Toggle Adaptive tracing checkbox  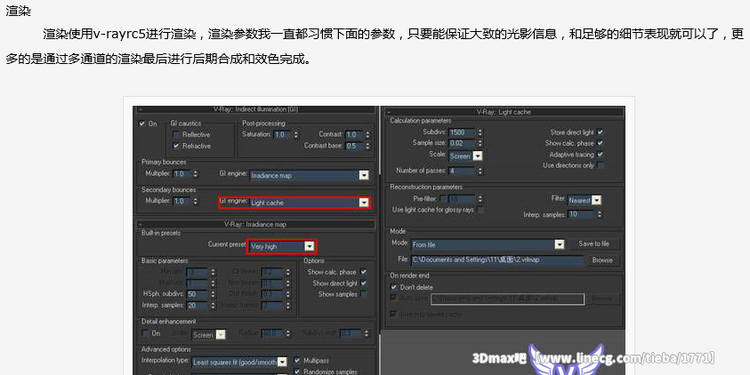tap(600, 154)
